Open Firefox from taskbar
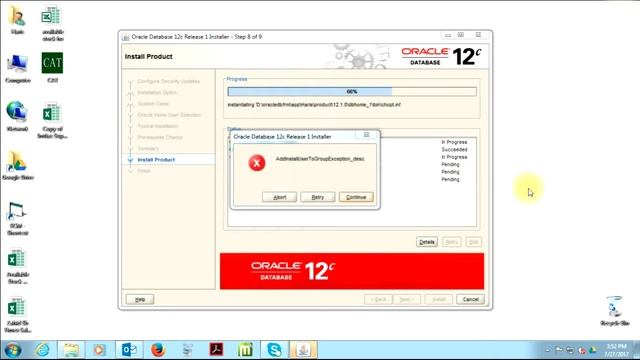640x360 pixels. (x=158, y=350)
